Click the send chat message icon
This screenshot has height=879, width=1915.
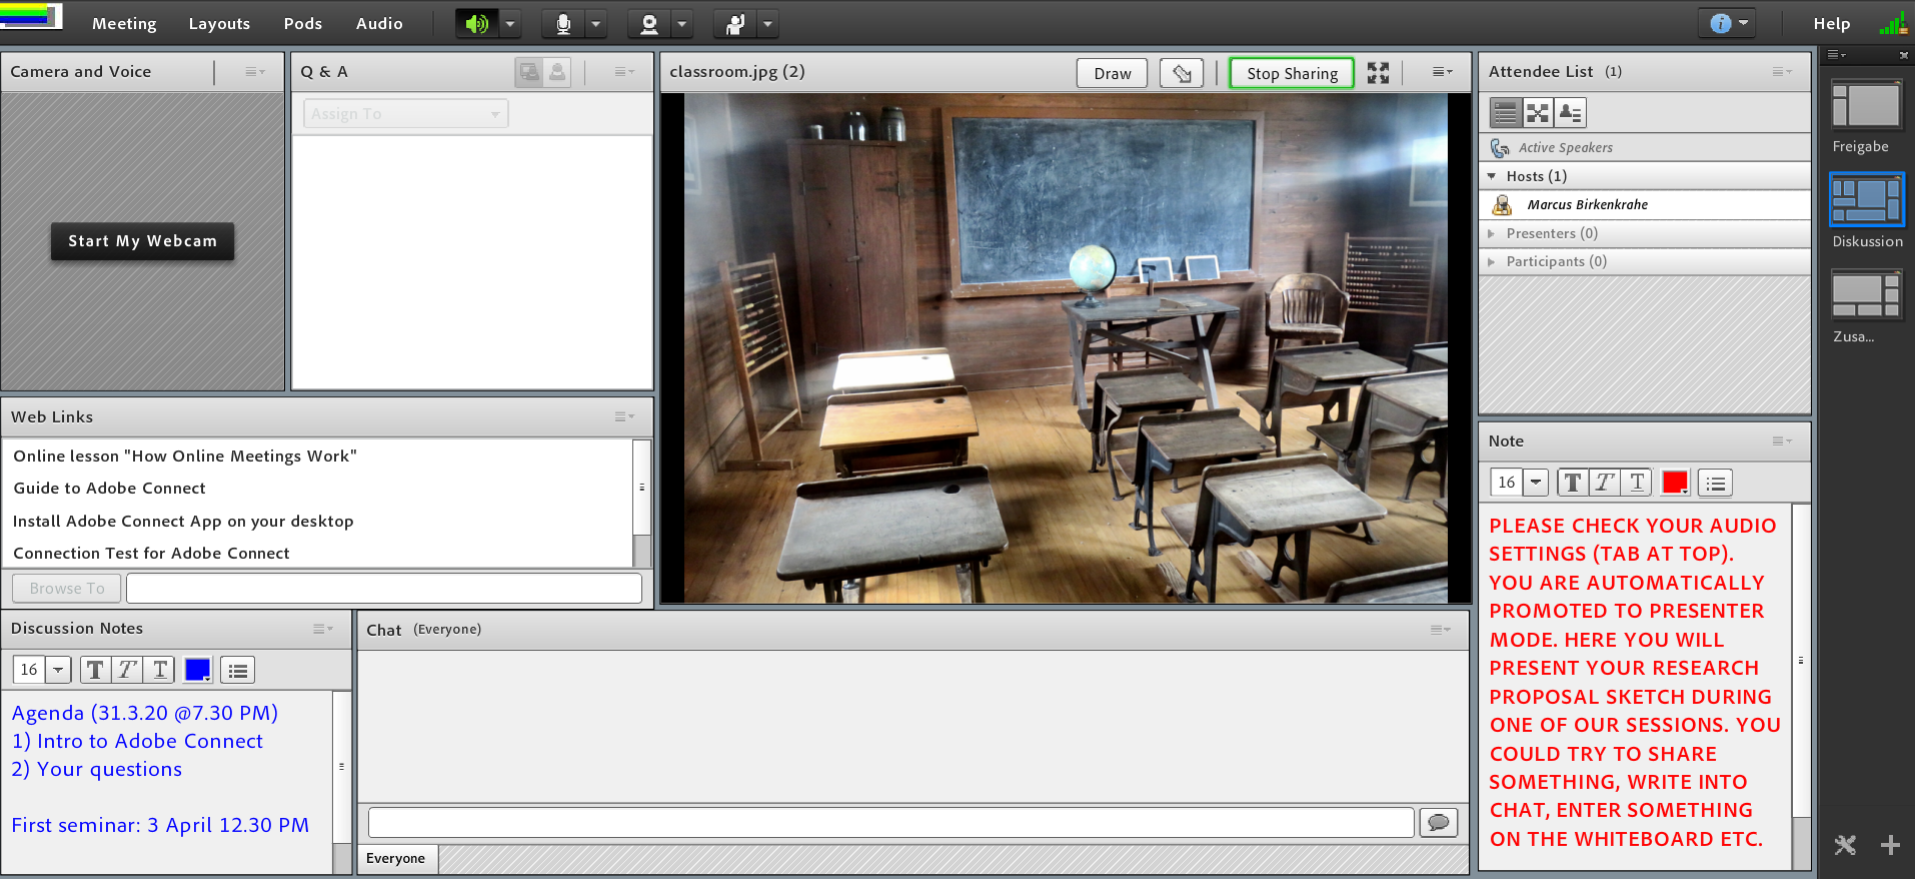pos(1438,822)
